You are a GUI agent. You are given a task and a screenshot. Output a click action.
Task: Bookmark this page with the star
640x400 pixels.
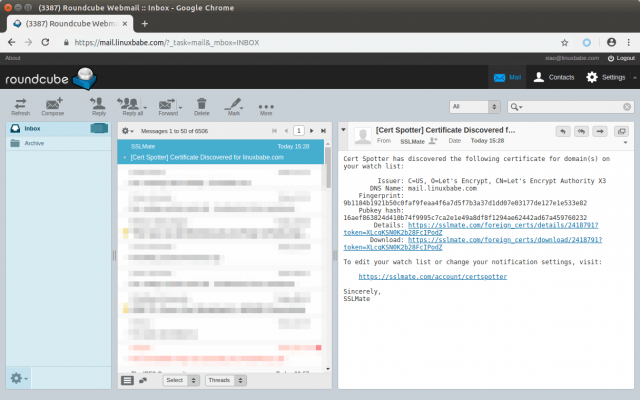click(565, 43)
